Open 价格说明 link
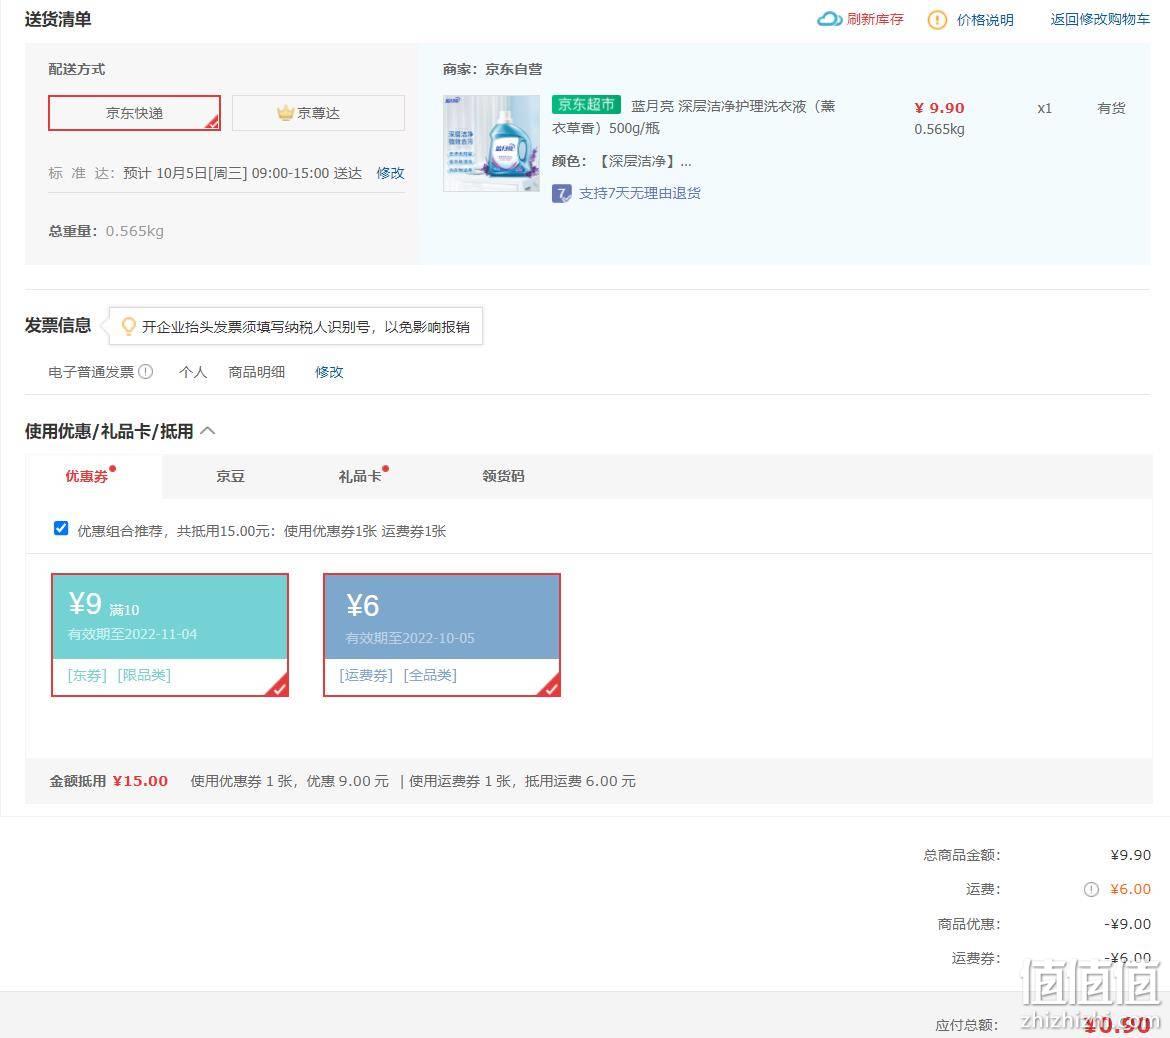The width and height of the screenshot is (1170, 1038). tap(985, 20)
